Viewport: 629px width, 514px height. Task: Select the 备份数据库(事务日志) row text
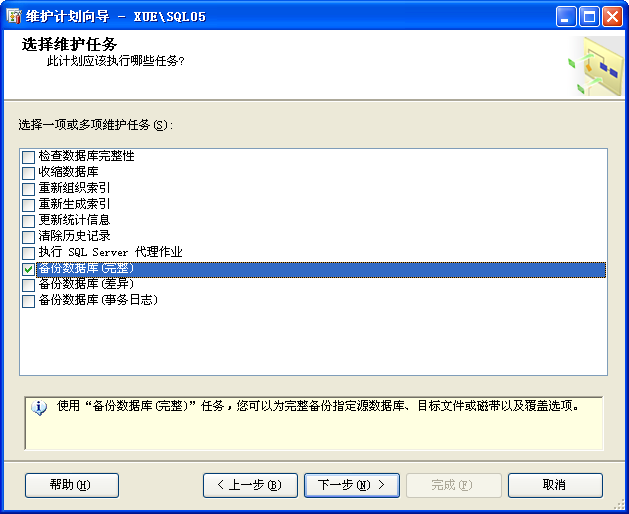(x=98, y=301)
